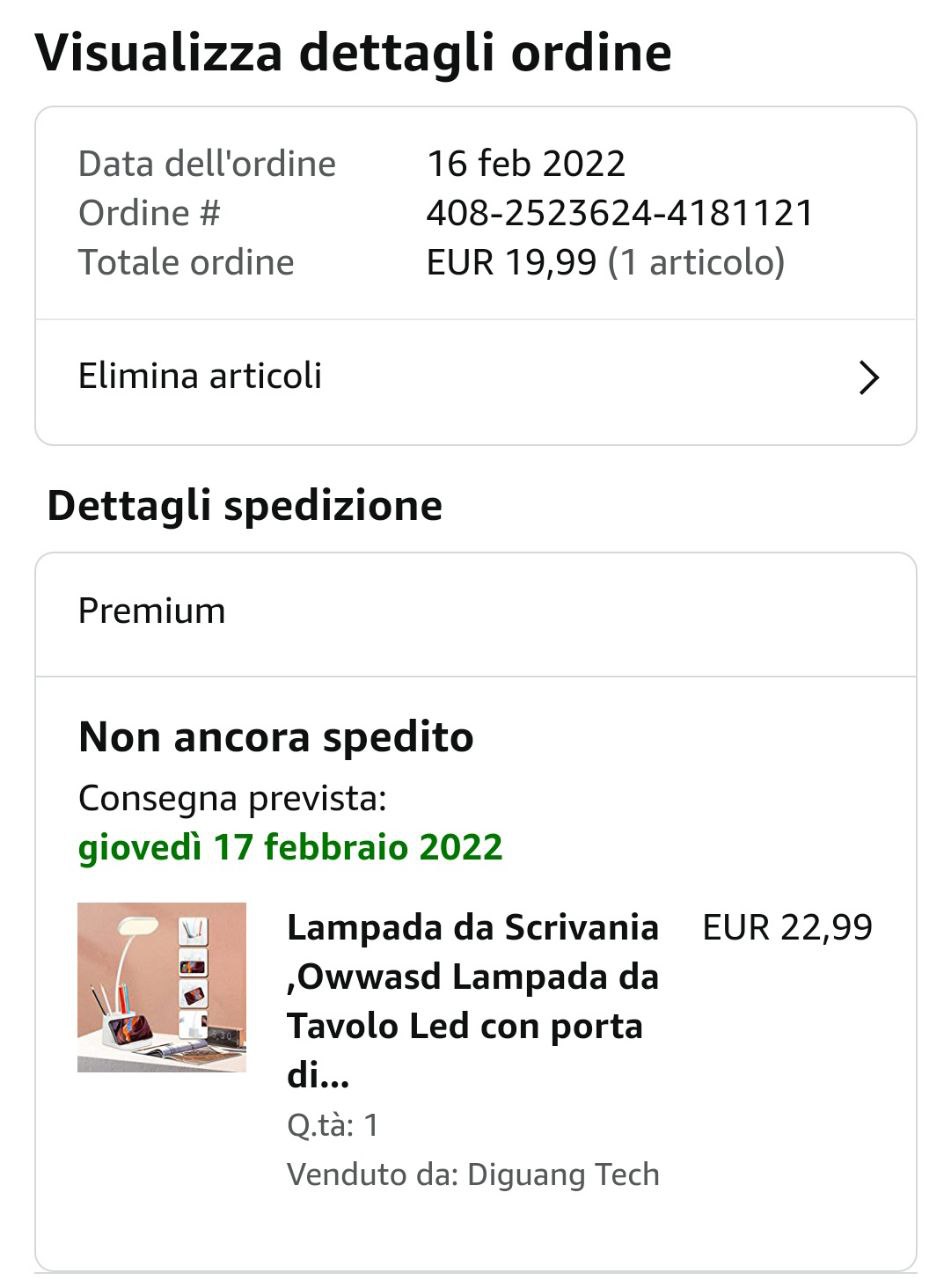The image size is (950, 1280).
Task: Click the Ordine # label
Action: [x=149, y=213]
